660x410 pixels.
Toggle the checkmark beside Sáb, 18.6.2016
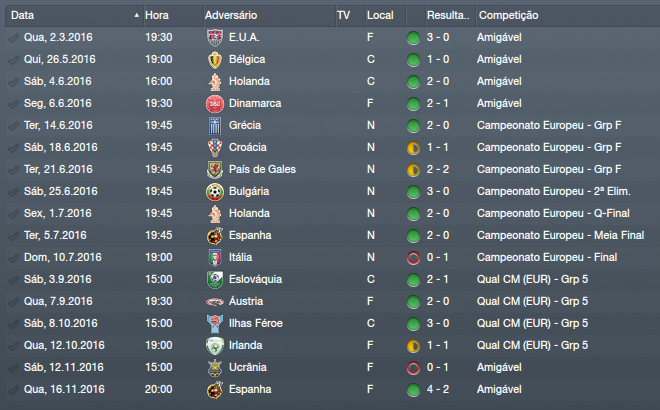[12, 148]
